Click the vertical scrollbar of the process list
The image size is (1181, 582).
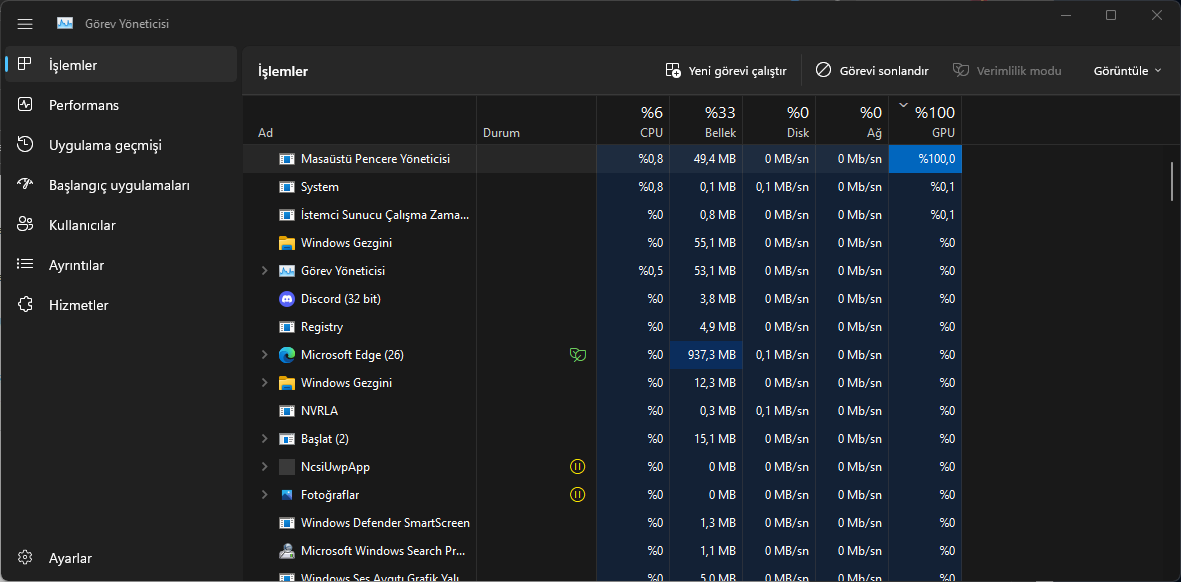pyautogui.click(x=1172, y=181)
